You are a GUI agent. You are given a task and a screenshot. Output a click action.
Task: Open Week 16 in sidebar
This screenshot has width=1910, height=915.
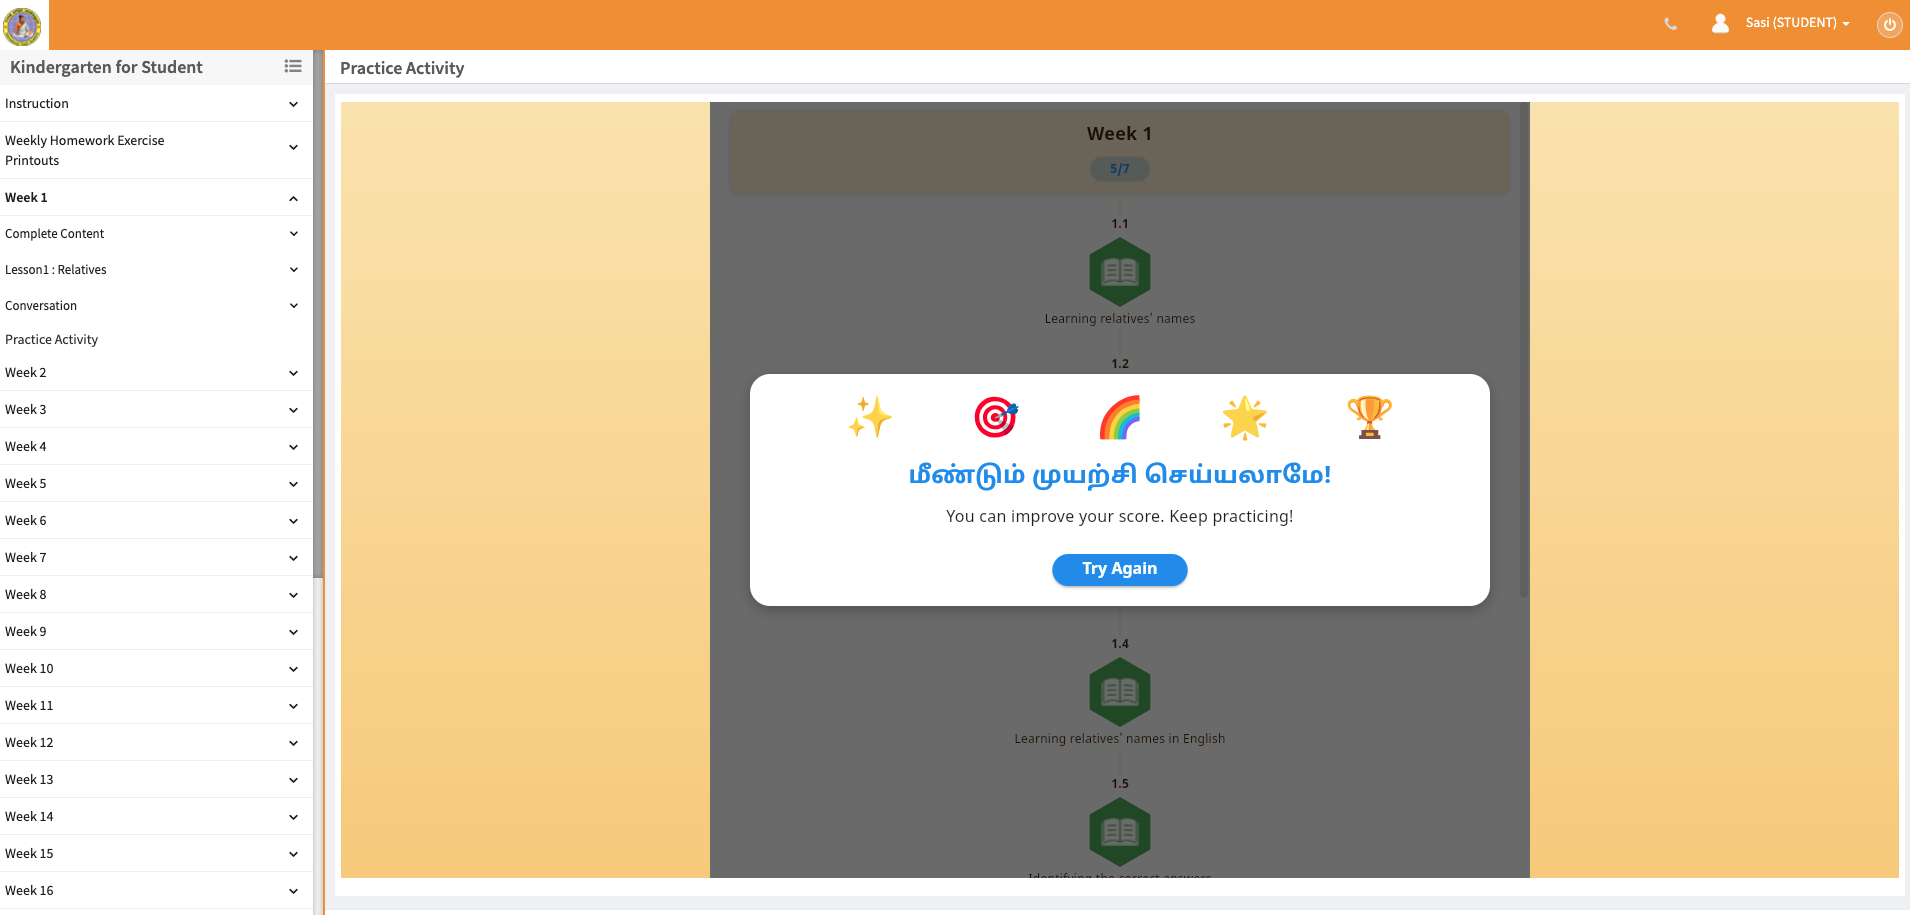click(x=156, y=891)
